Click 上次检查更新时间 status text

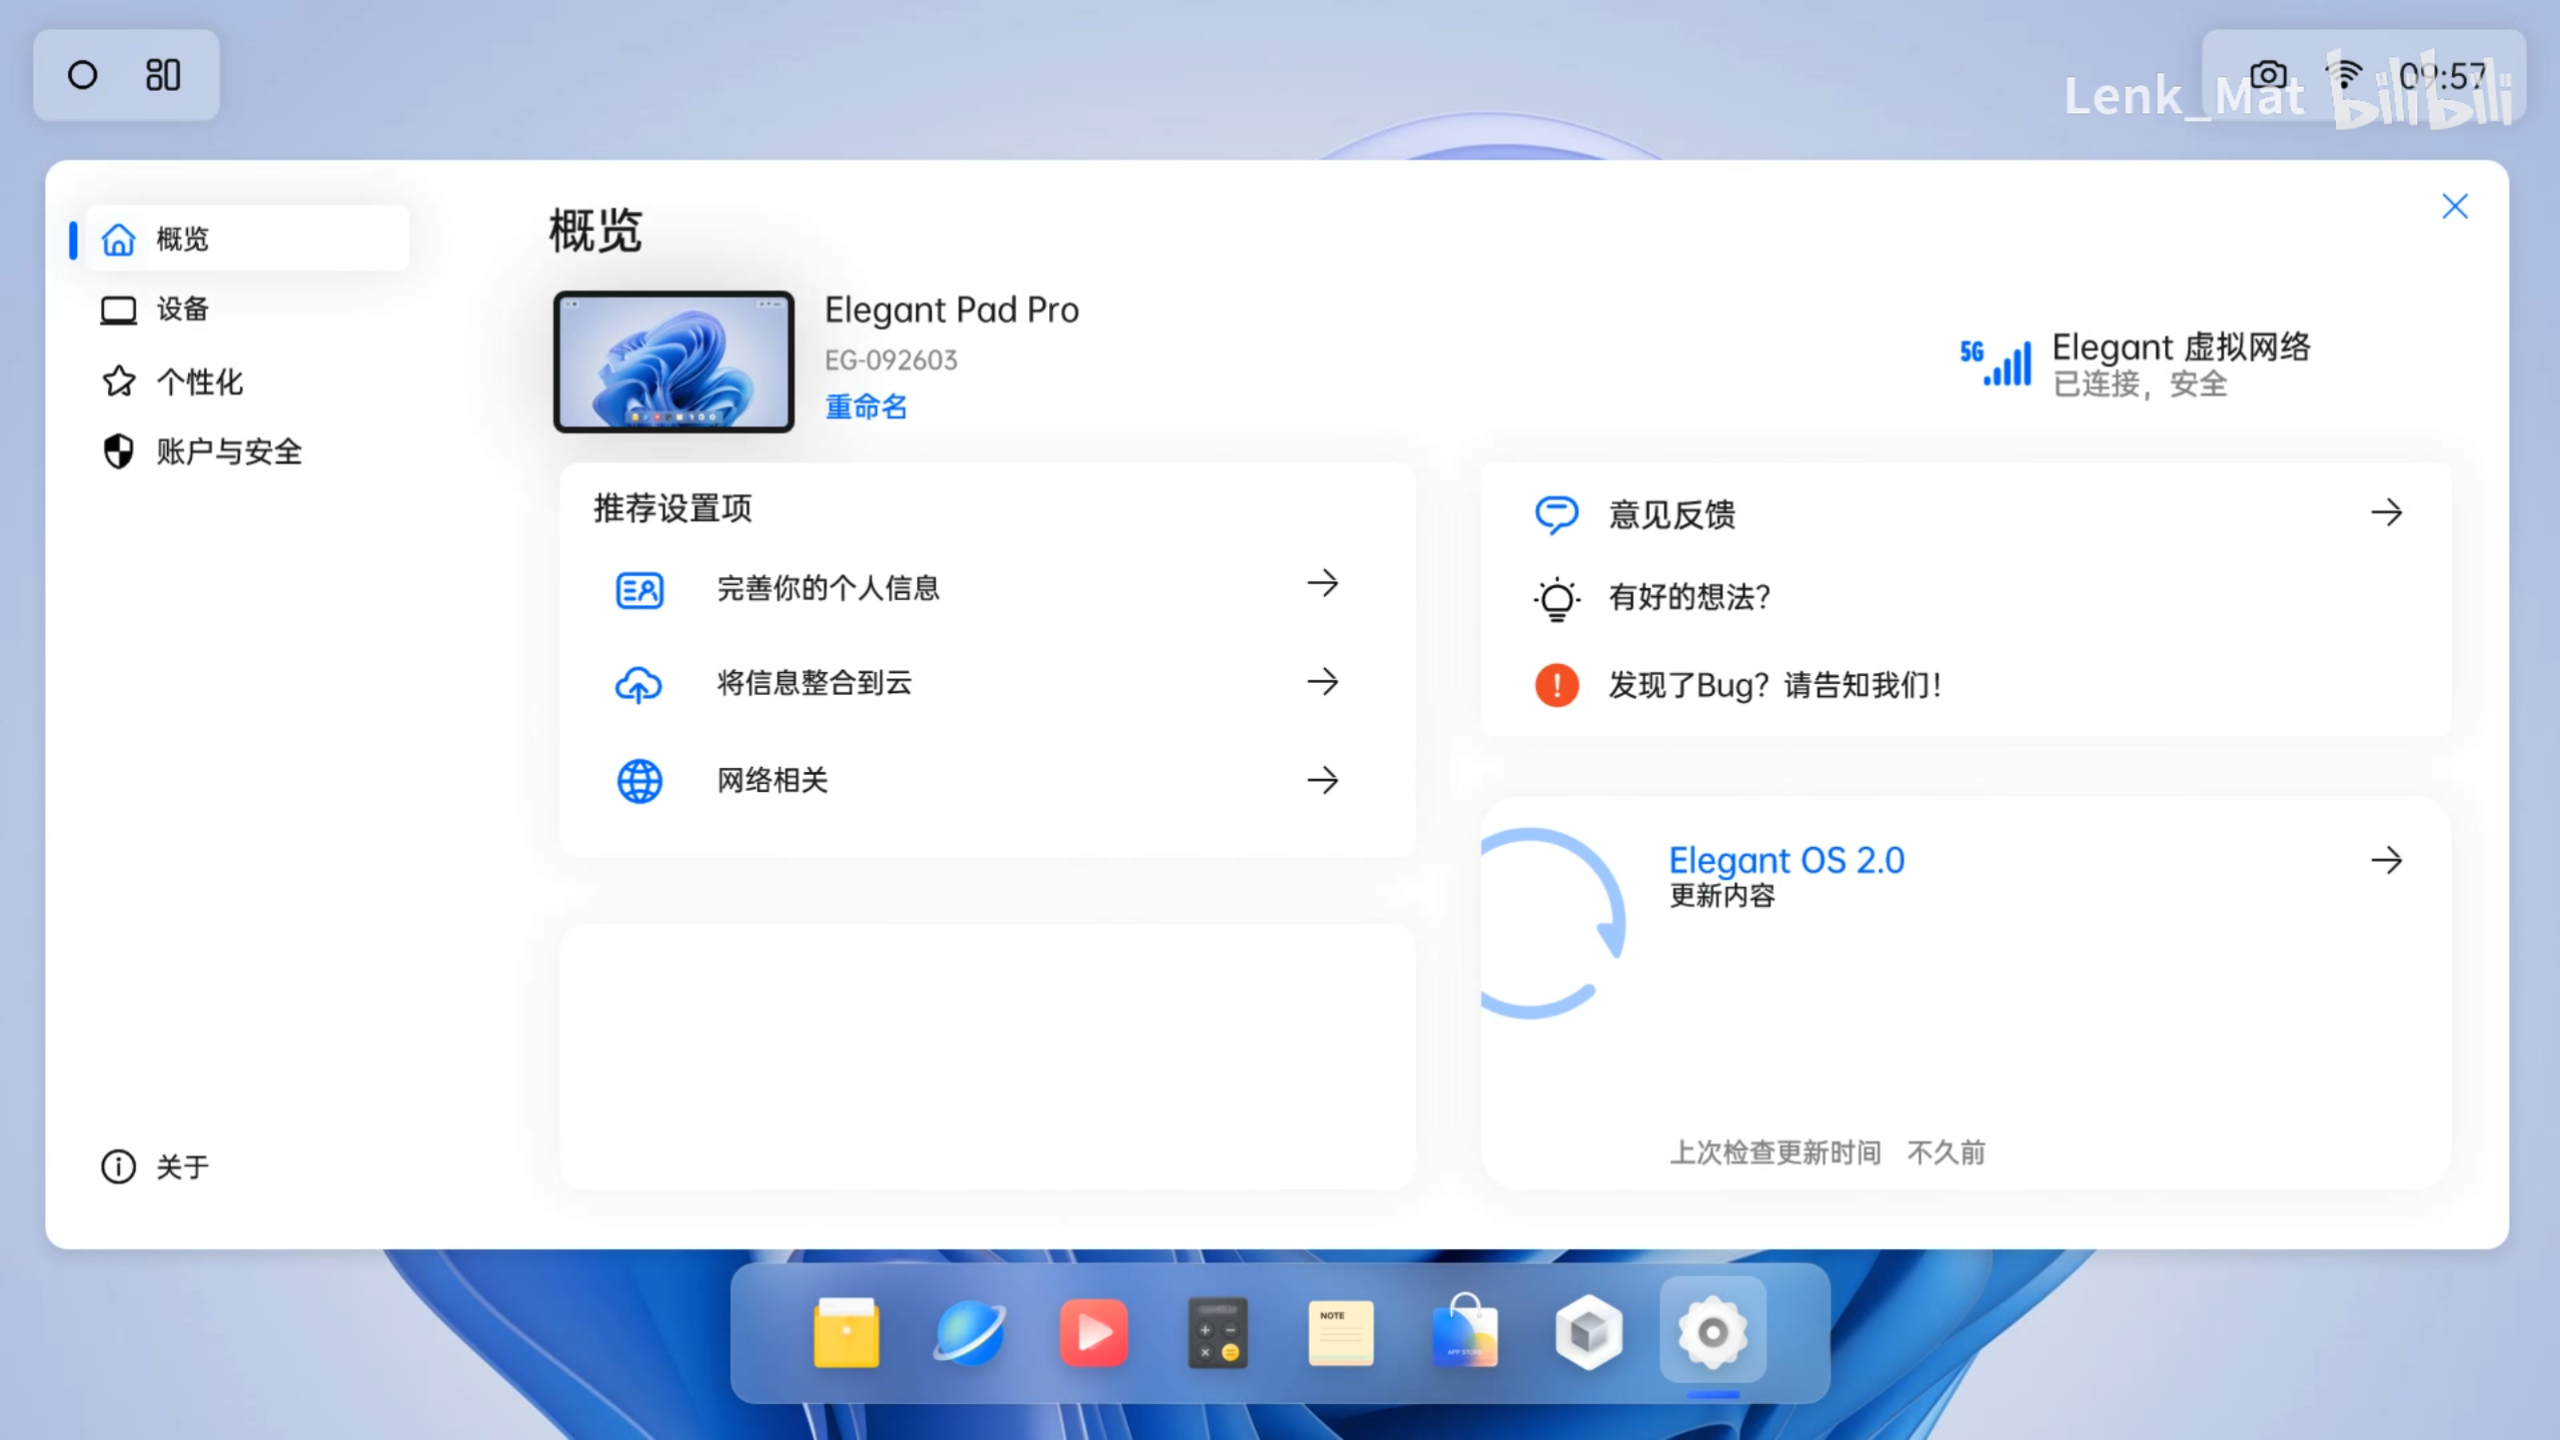point(1775,1153)
